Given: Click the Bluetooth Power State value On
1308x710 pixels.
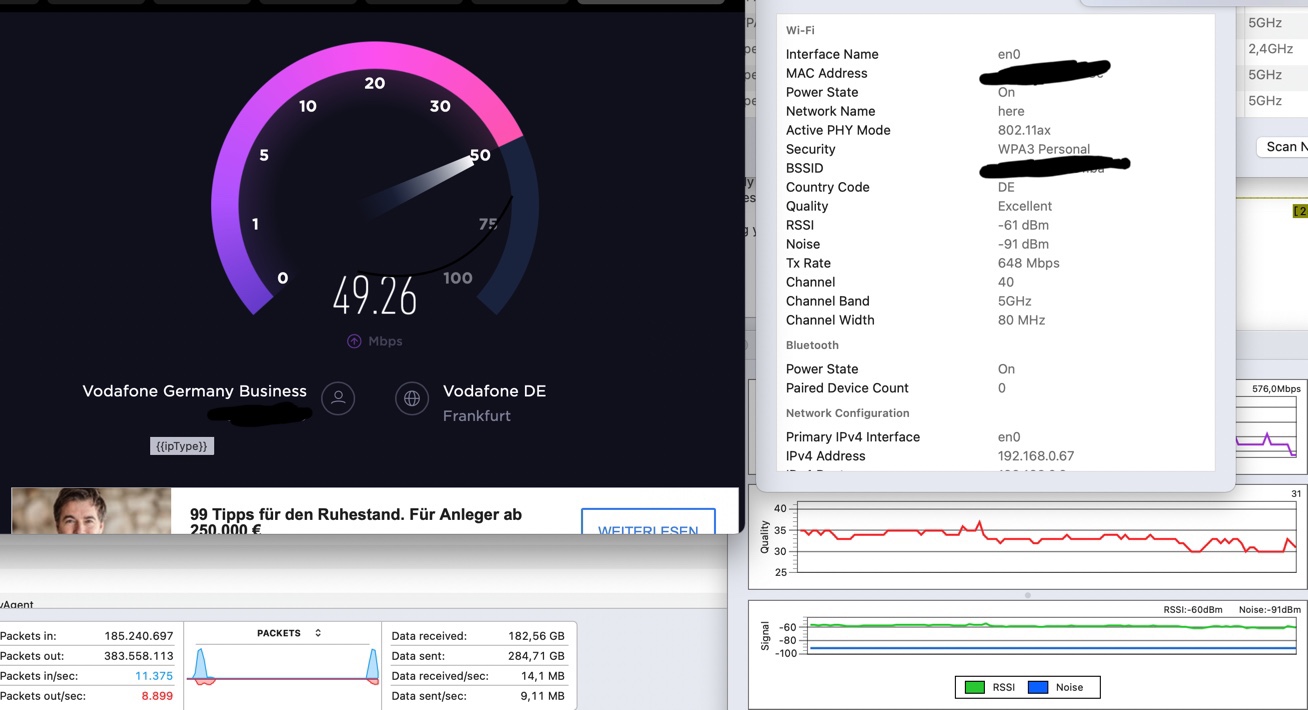Looking at the screenshot, I should pyautogui.click(x=1006, y=369).
